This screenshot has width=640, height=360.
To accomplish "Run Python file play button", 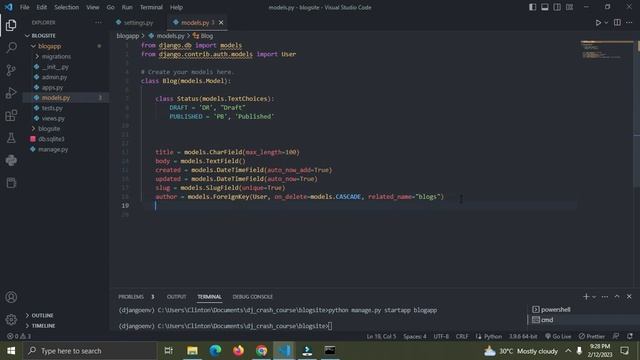I will point(598,22).
